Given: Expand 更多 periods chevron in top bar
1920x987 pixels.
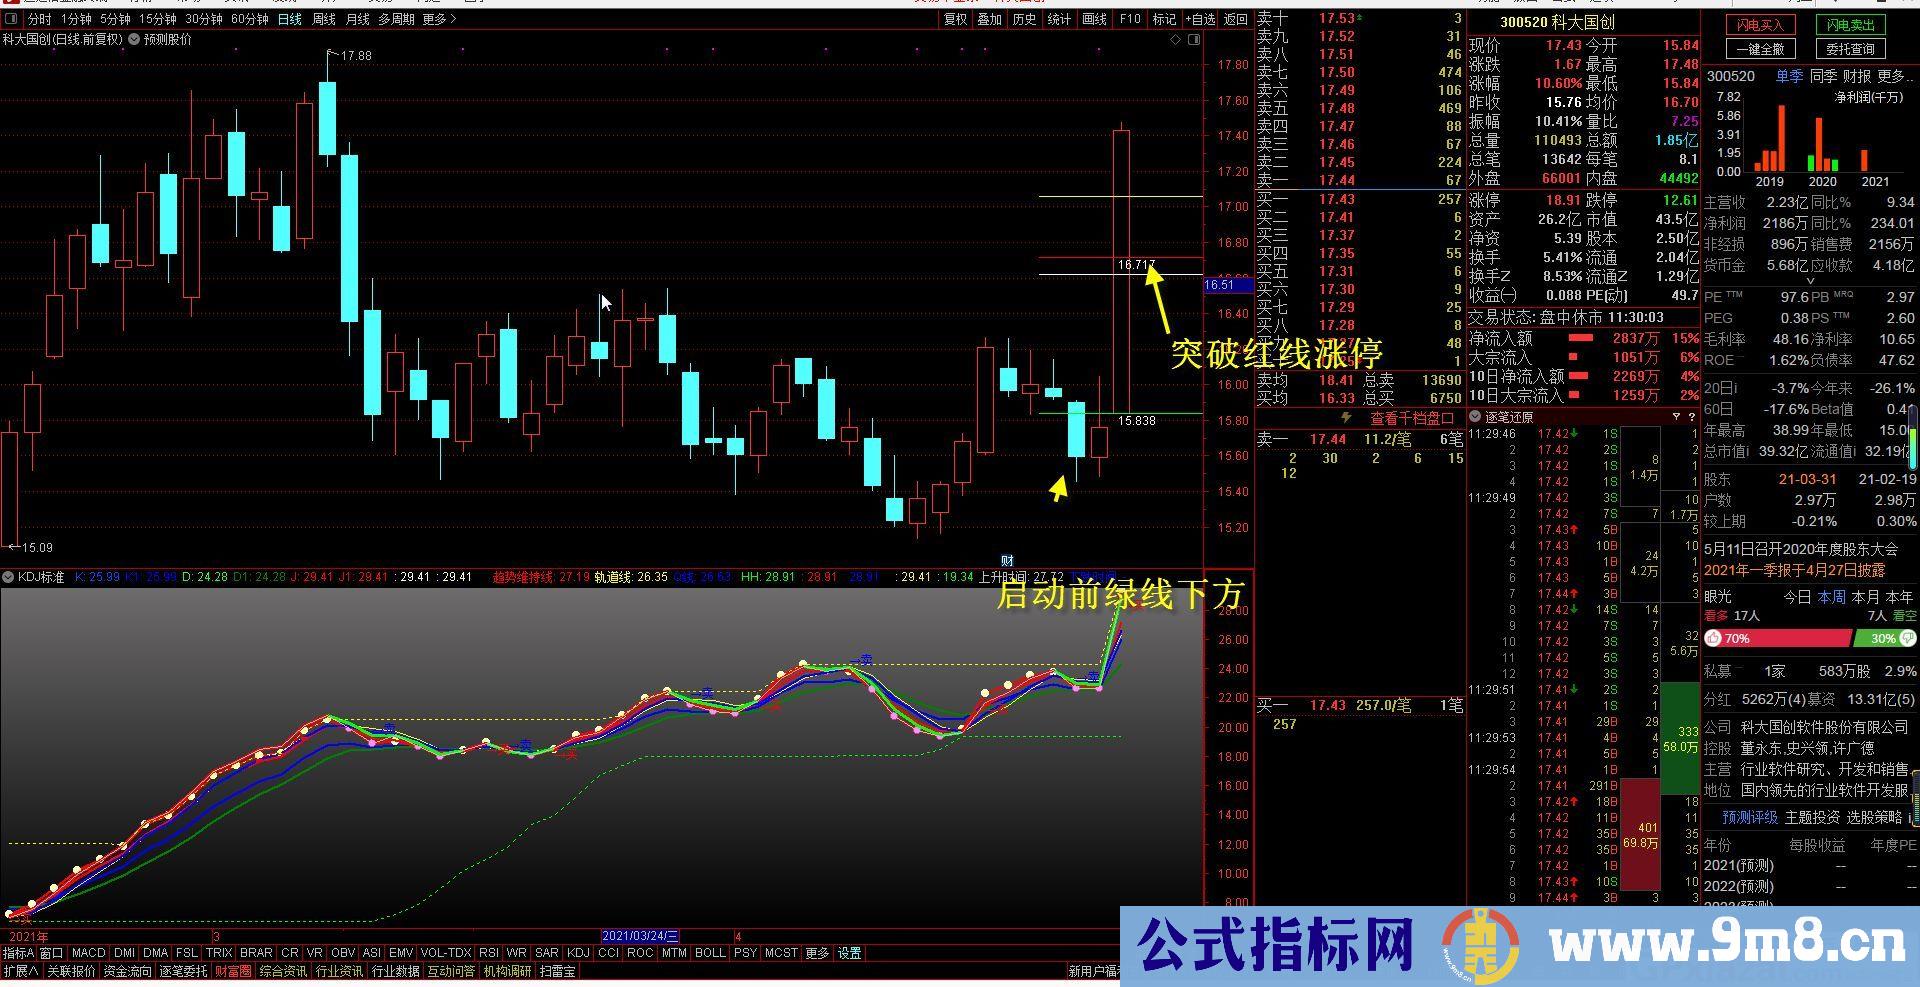Looking at the screenshot, I should tap(439, 19).
